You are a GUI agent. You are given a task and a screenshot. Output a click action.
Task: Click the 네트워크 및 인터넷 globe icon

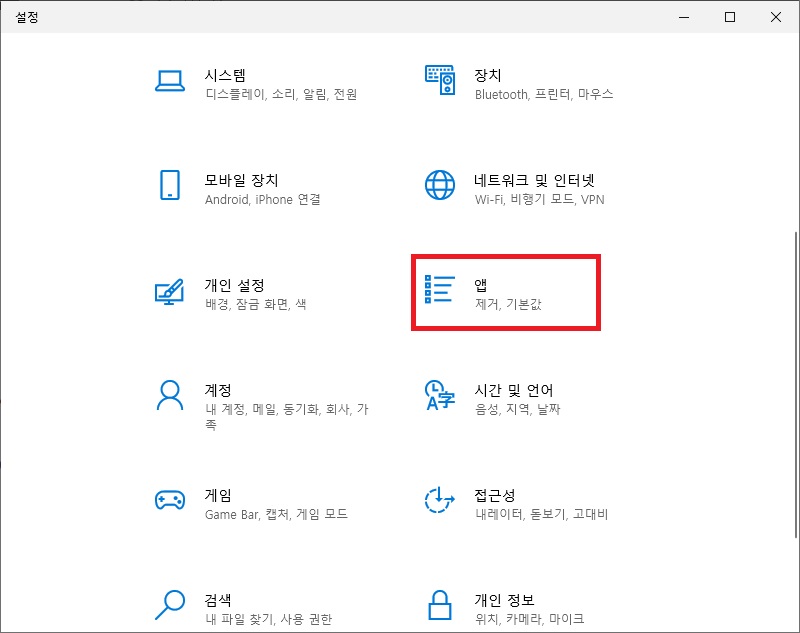click(x=440, y=185)
